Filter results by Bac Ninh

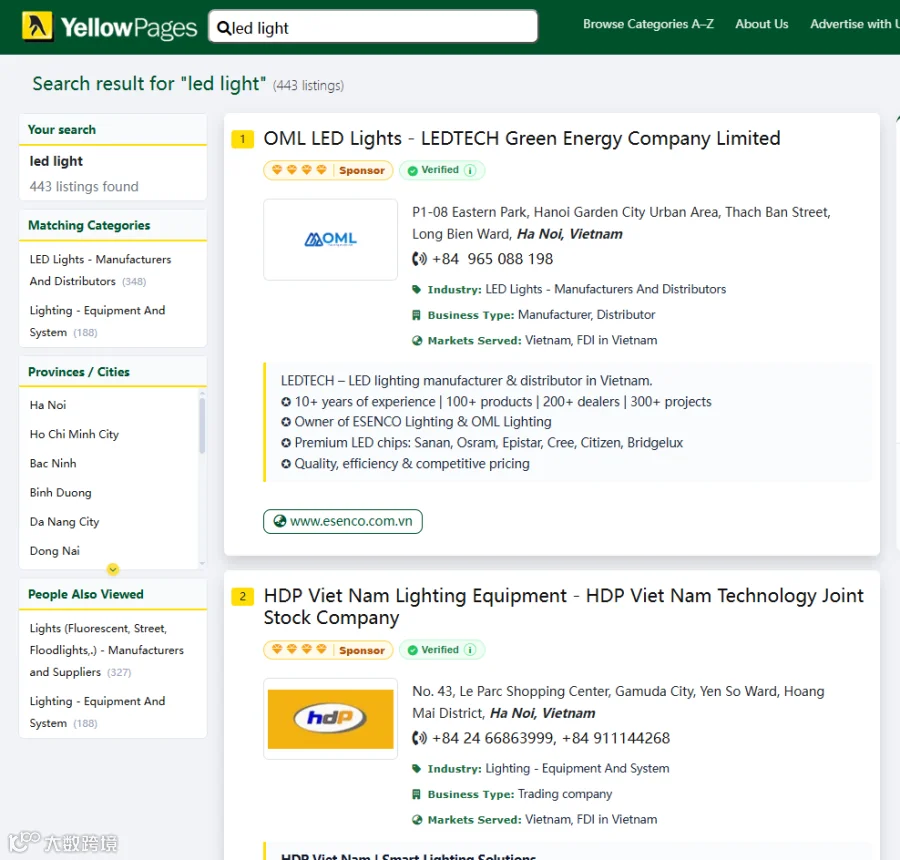(x=53, y=463)
